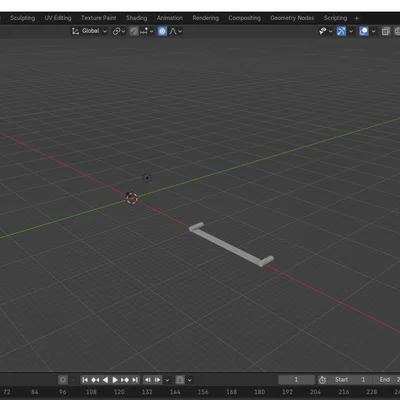The width and height of the screenshot is (400, 400).
Task: Expand the gizmo options arrow
Action: 351,31
